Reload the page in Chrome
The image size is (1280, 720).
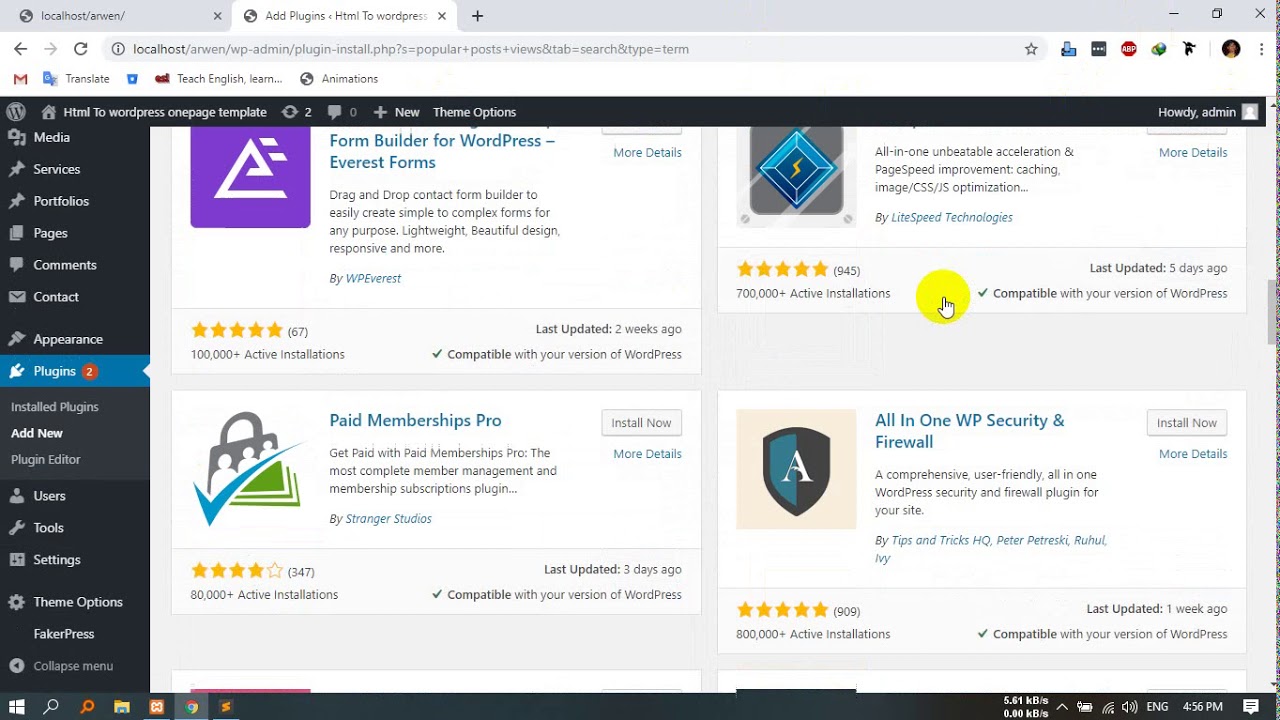pos(81,49)
